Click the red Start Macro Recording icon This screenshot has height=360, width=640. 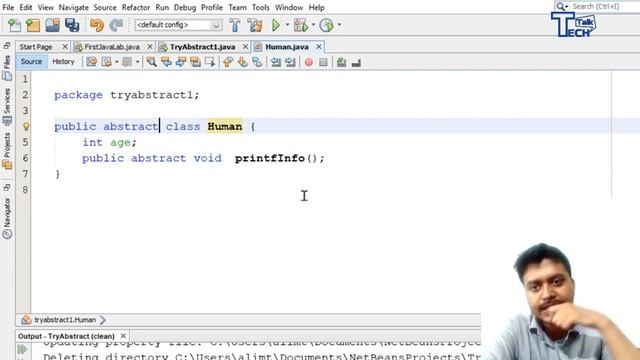309,62
